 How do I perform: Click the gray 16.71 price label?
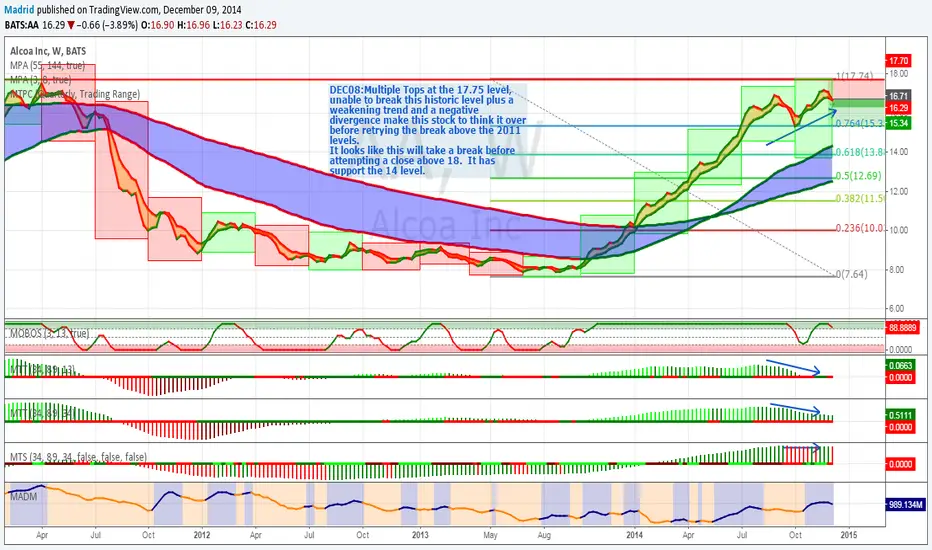[898, 96]
